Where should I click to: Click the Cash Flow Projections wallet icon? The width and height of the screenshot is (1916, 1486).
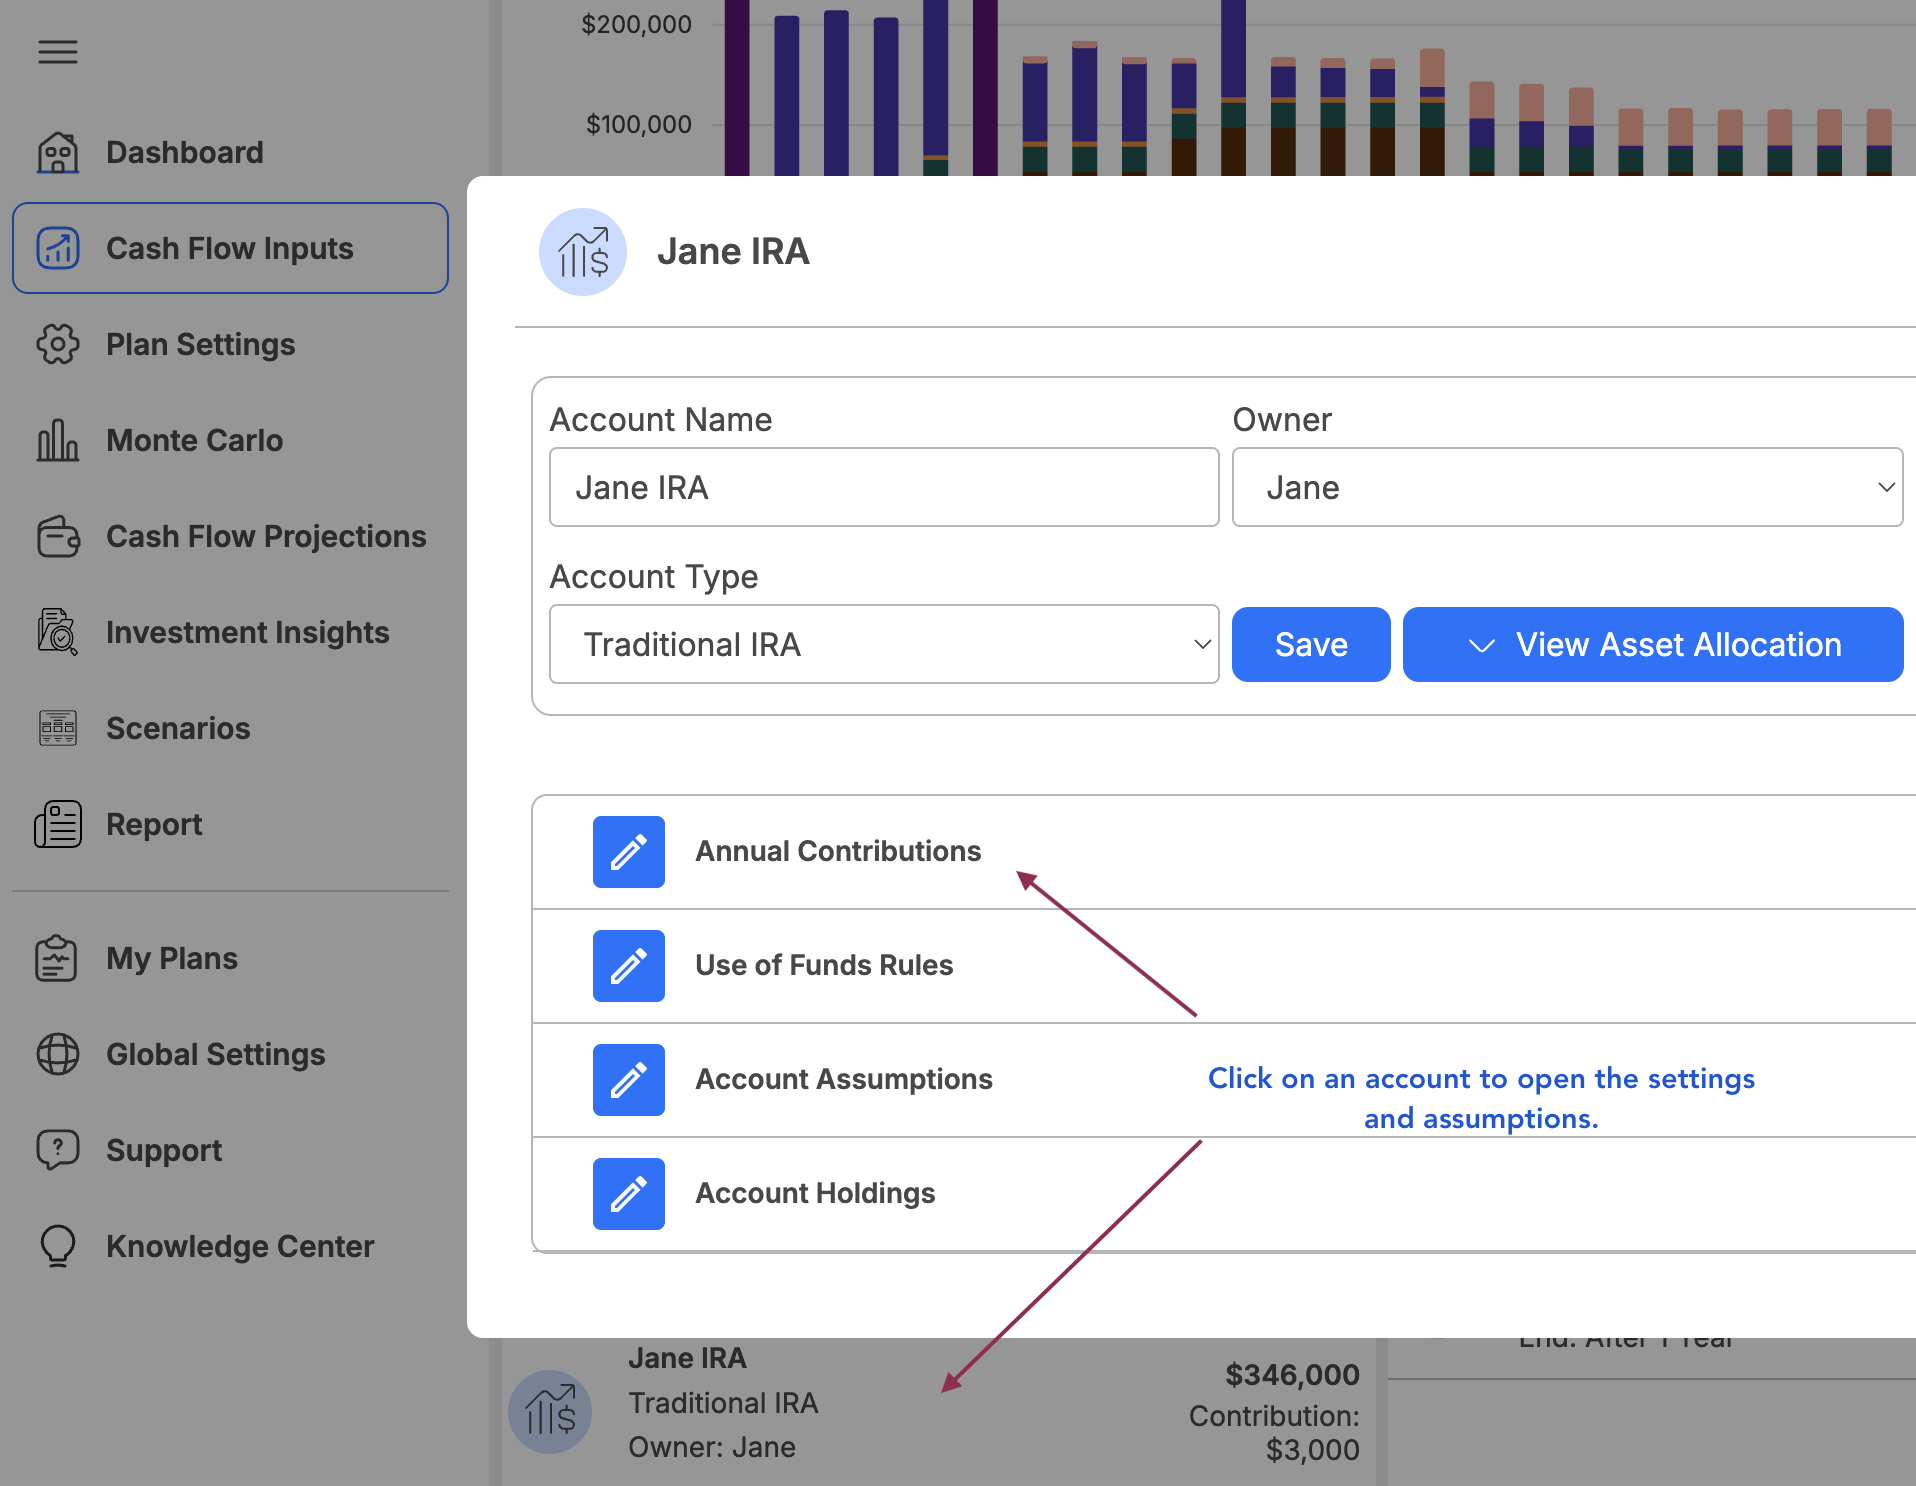pos(58,536)
